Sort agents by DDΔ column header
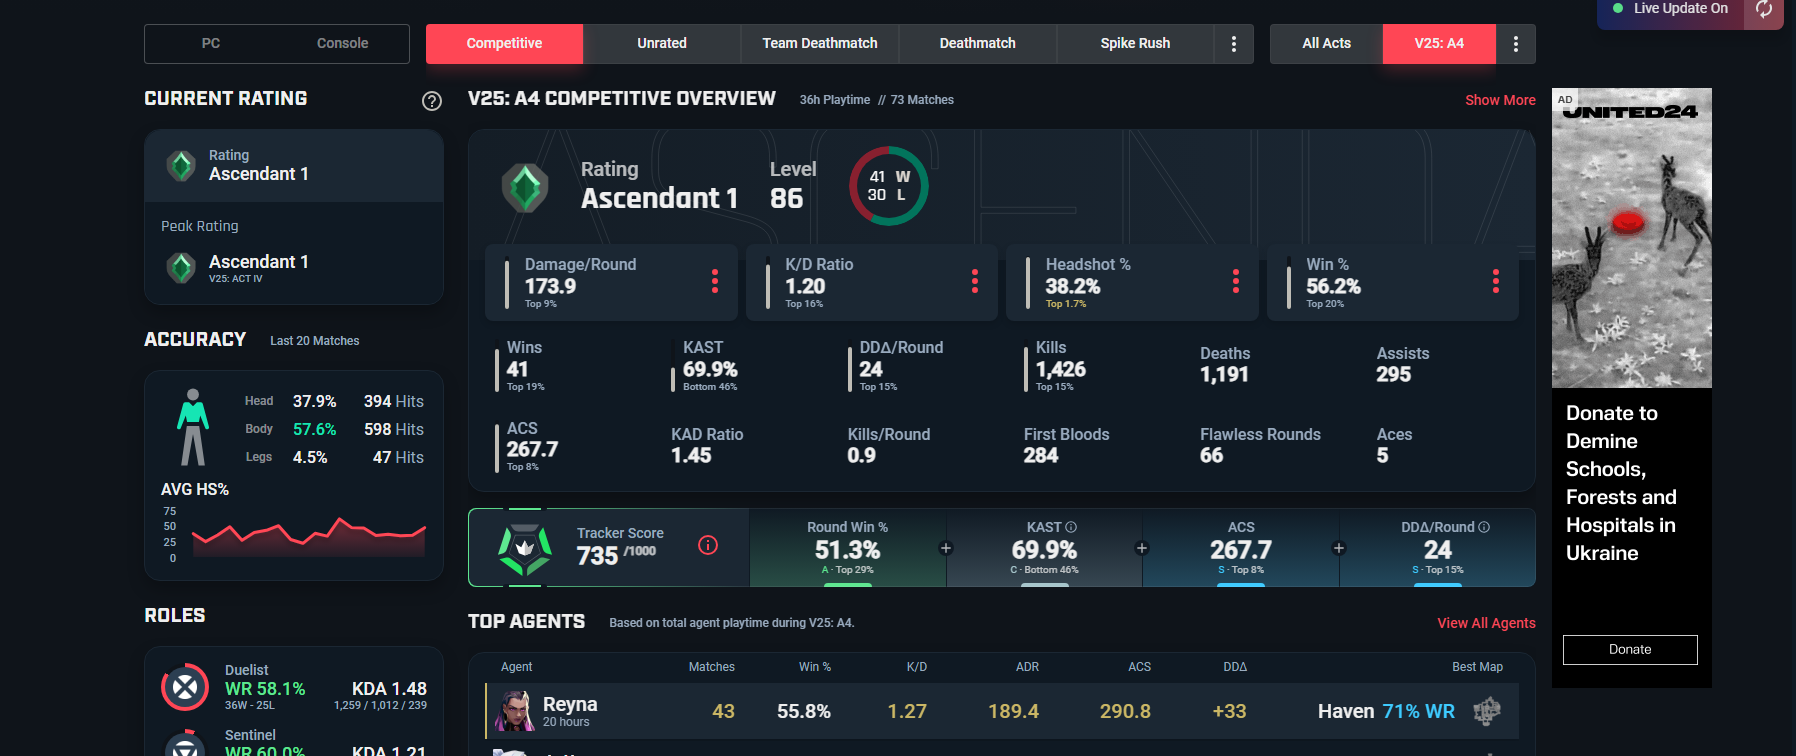The width and height of the screenshot is (1796, 756). pos(1235,667)
